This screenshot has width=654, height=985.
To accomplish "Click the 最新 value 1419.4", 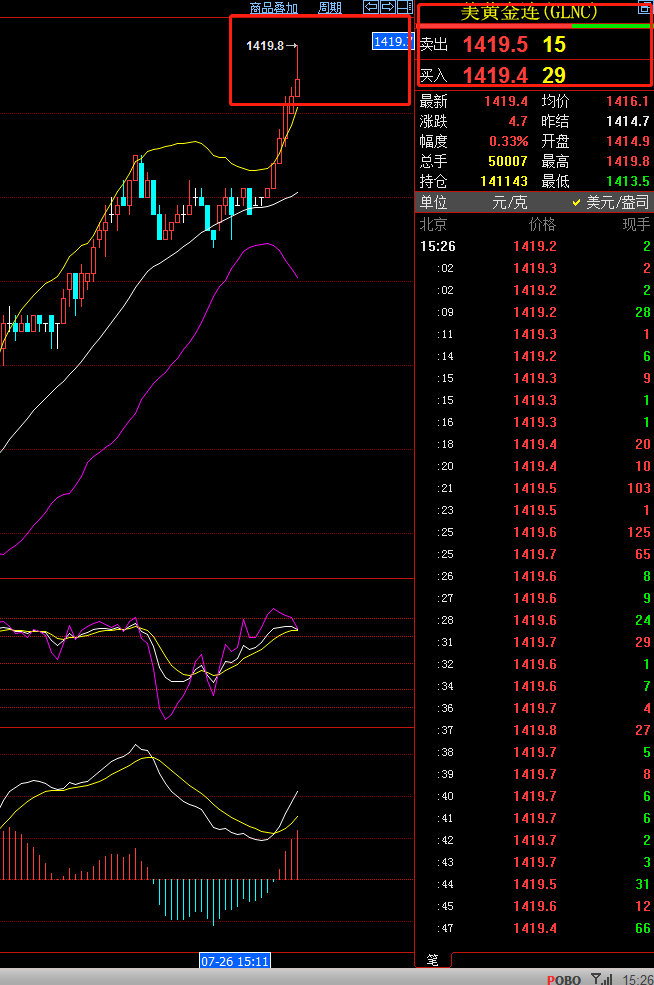I will click(x=506, y=101).
